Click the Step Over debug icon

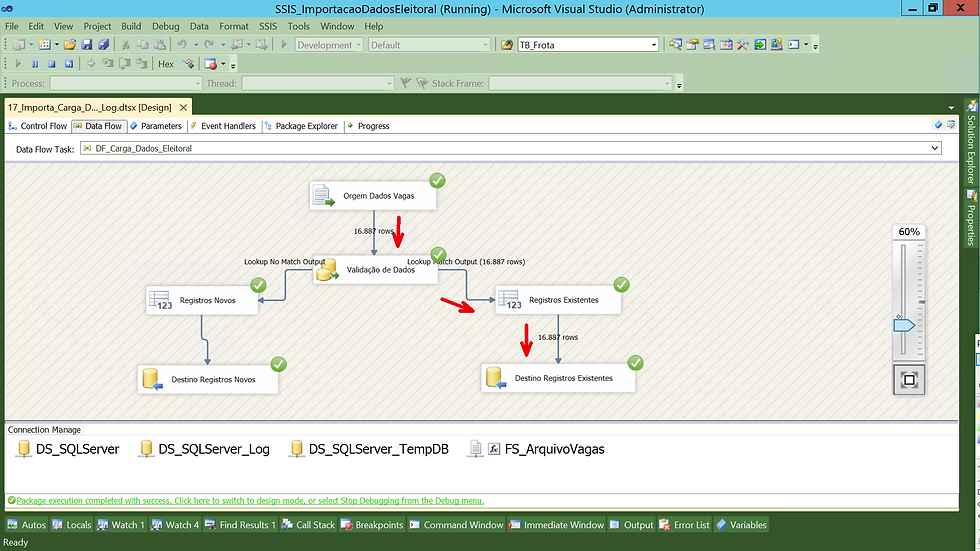pos(125,64)
